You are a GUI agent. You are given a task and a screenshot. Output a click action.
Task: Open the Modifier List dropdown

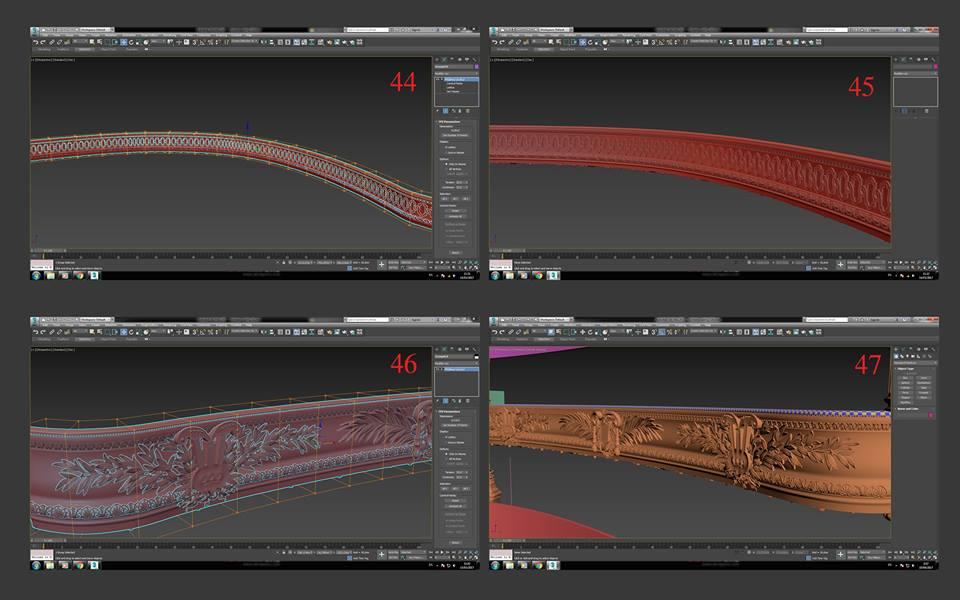pos(455,72)
